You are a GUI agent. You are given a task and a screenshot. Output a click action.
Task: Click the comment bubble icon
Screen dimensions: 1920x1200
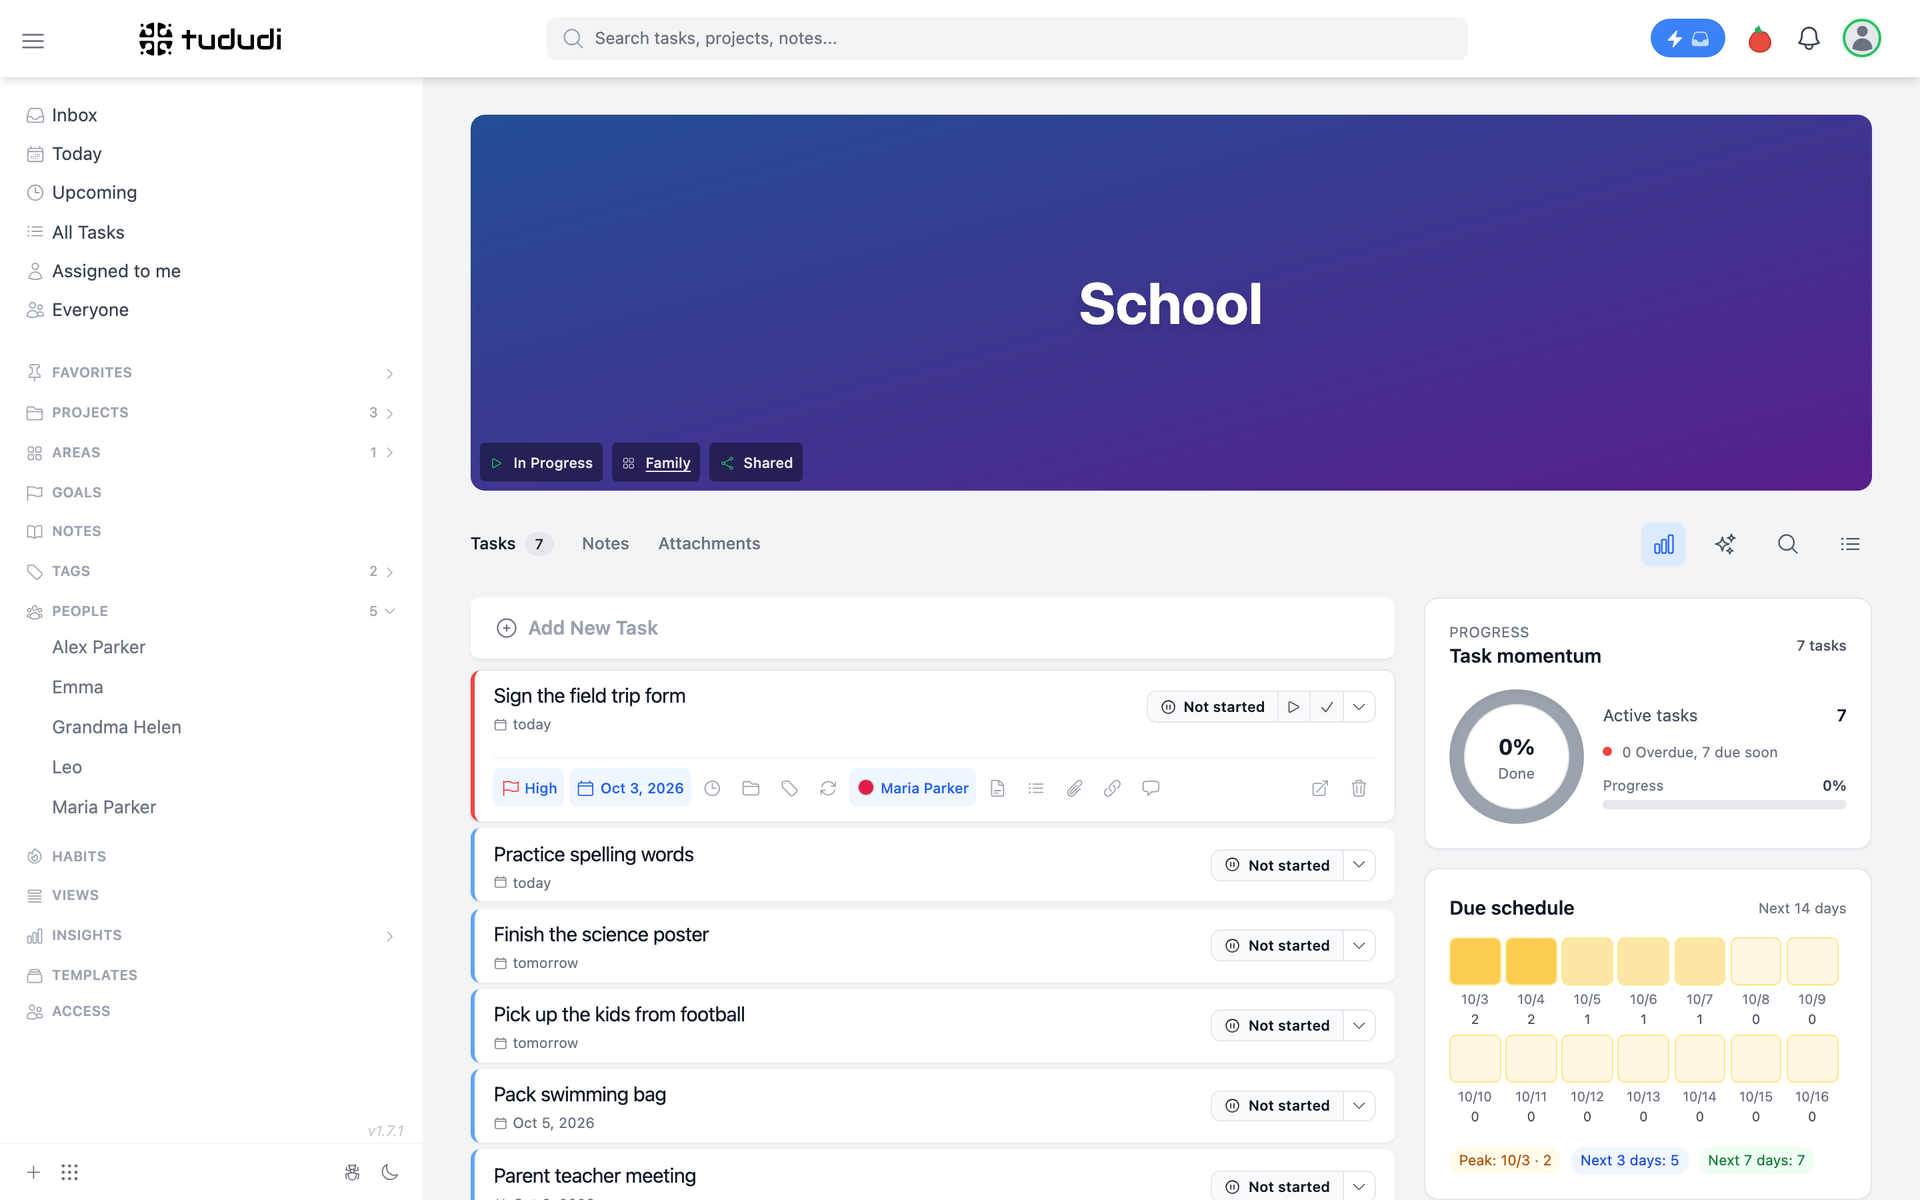pos(1151,788)
